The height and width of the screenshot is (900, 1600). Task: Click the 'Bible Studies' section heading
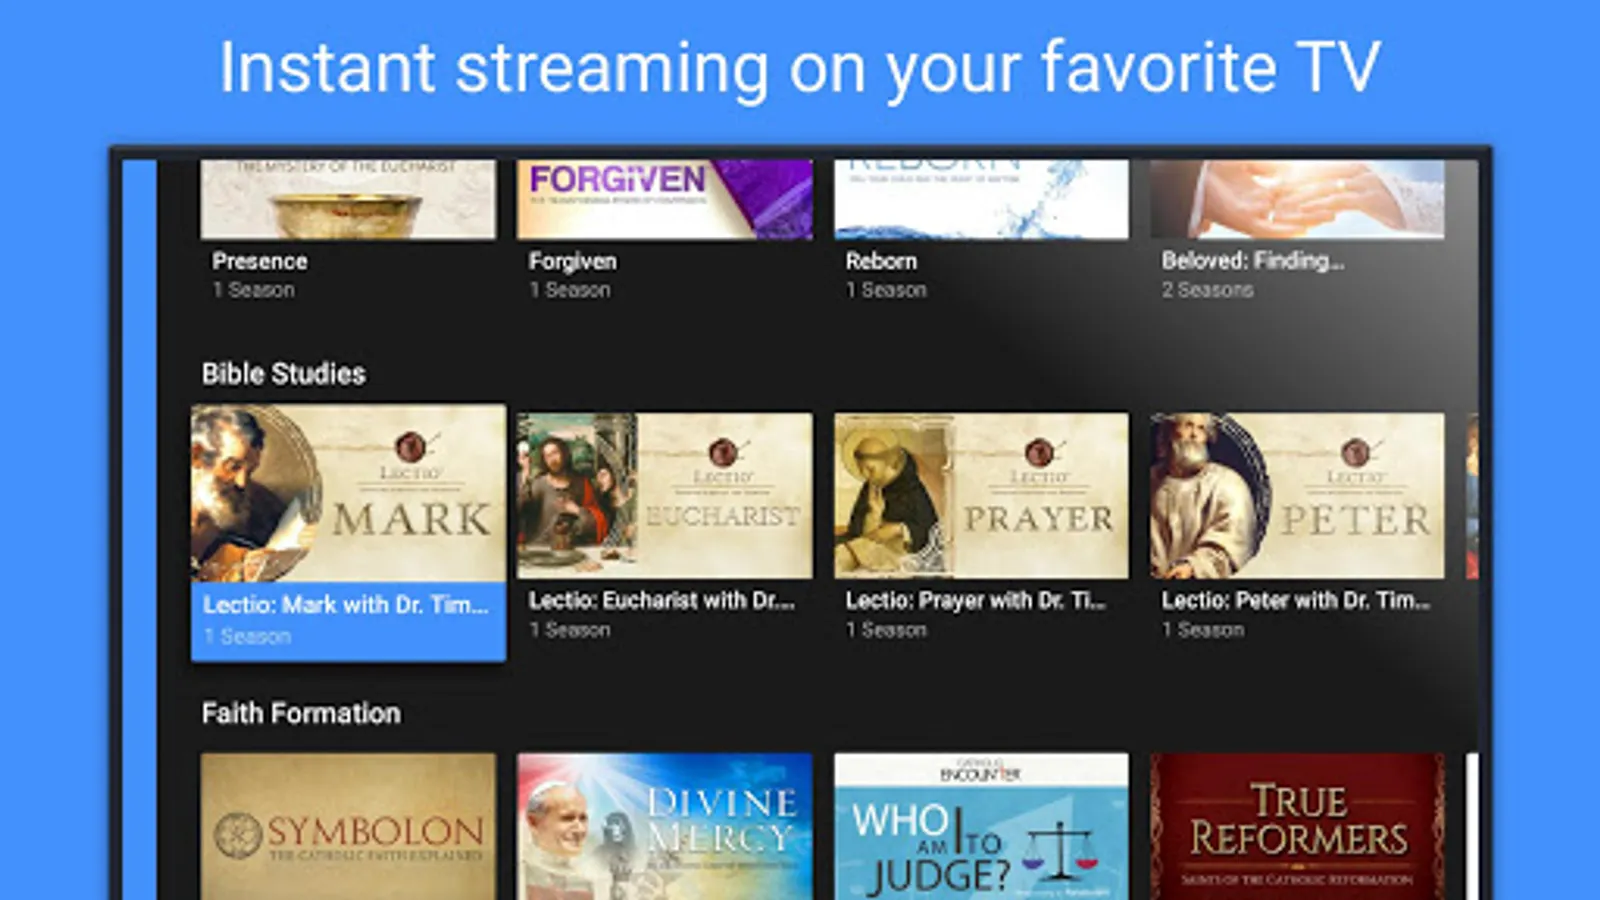(284, 374)
